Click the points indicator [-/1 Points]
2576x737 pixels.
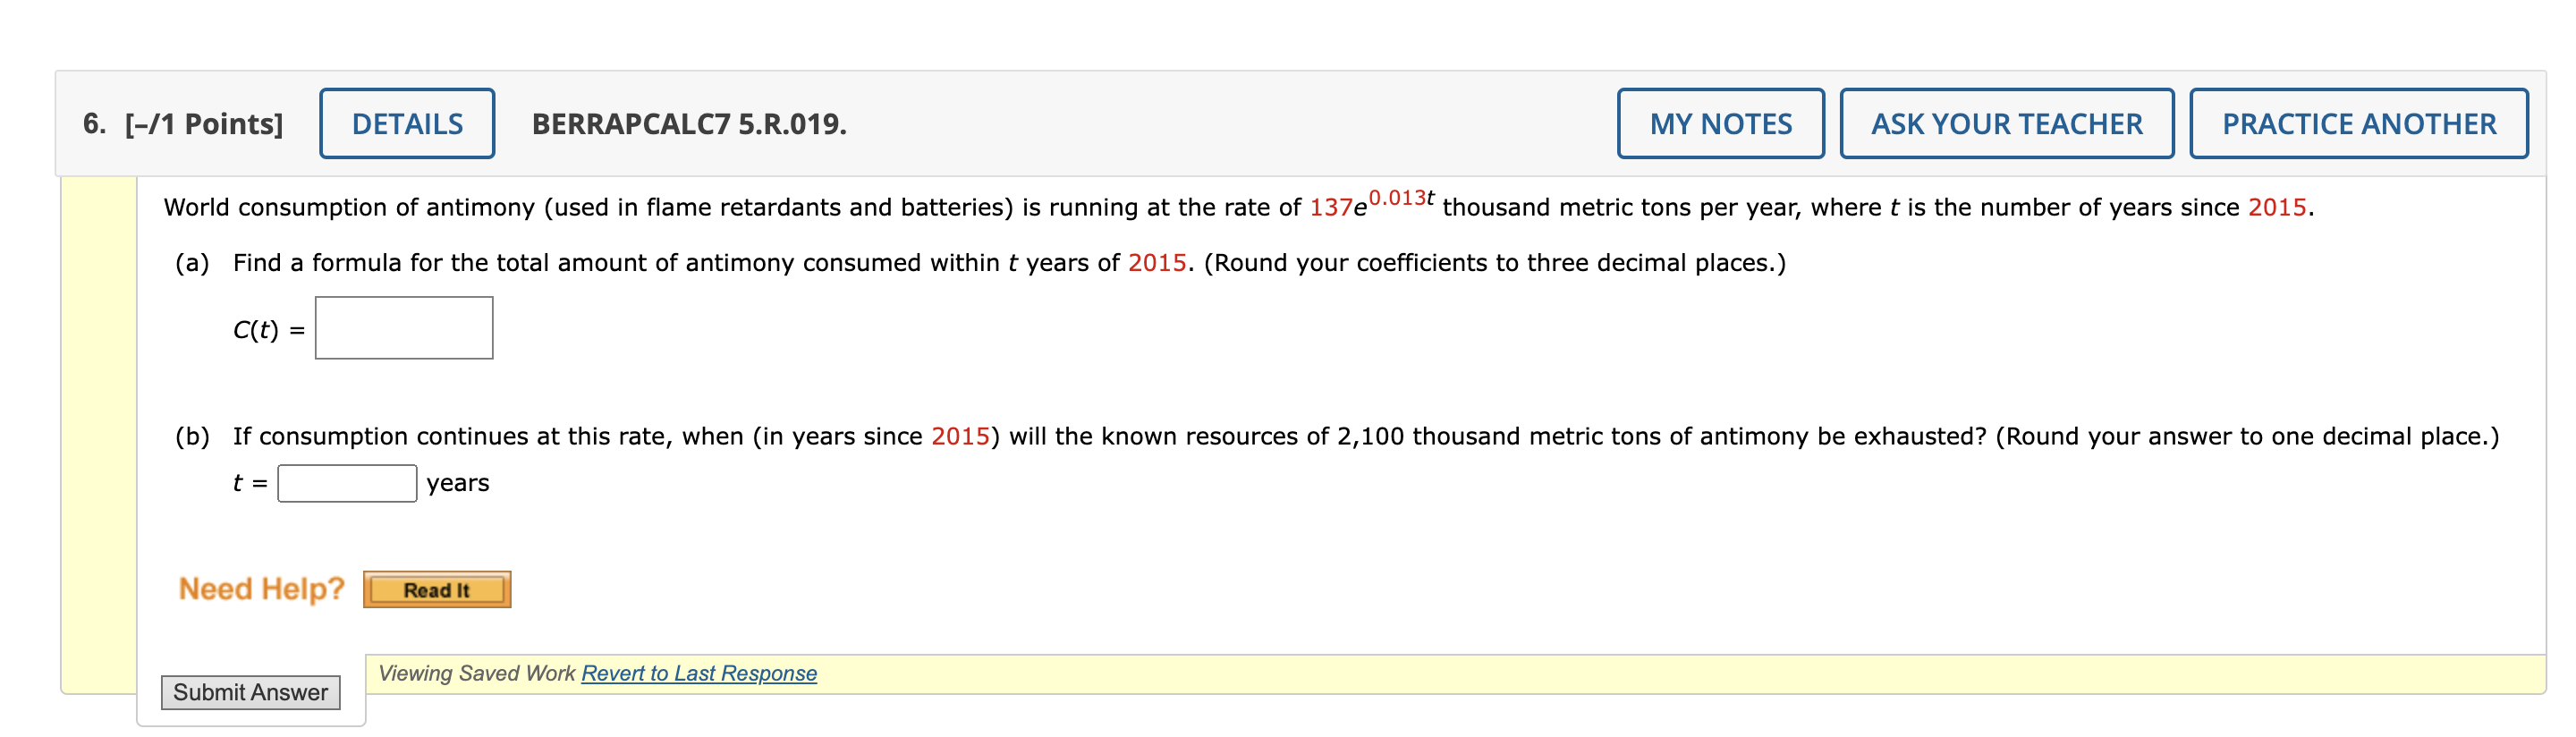202,122
